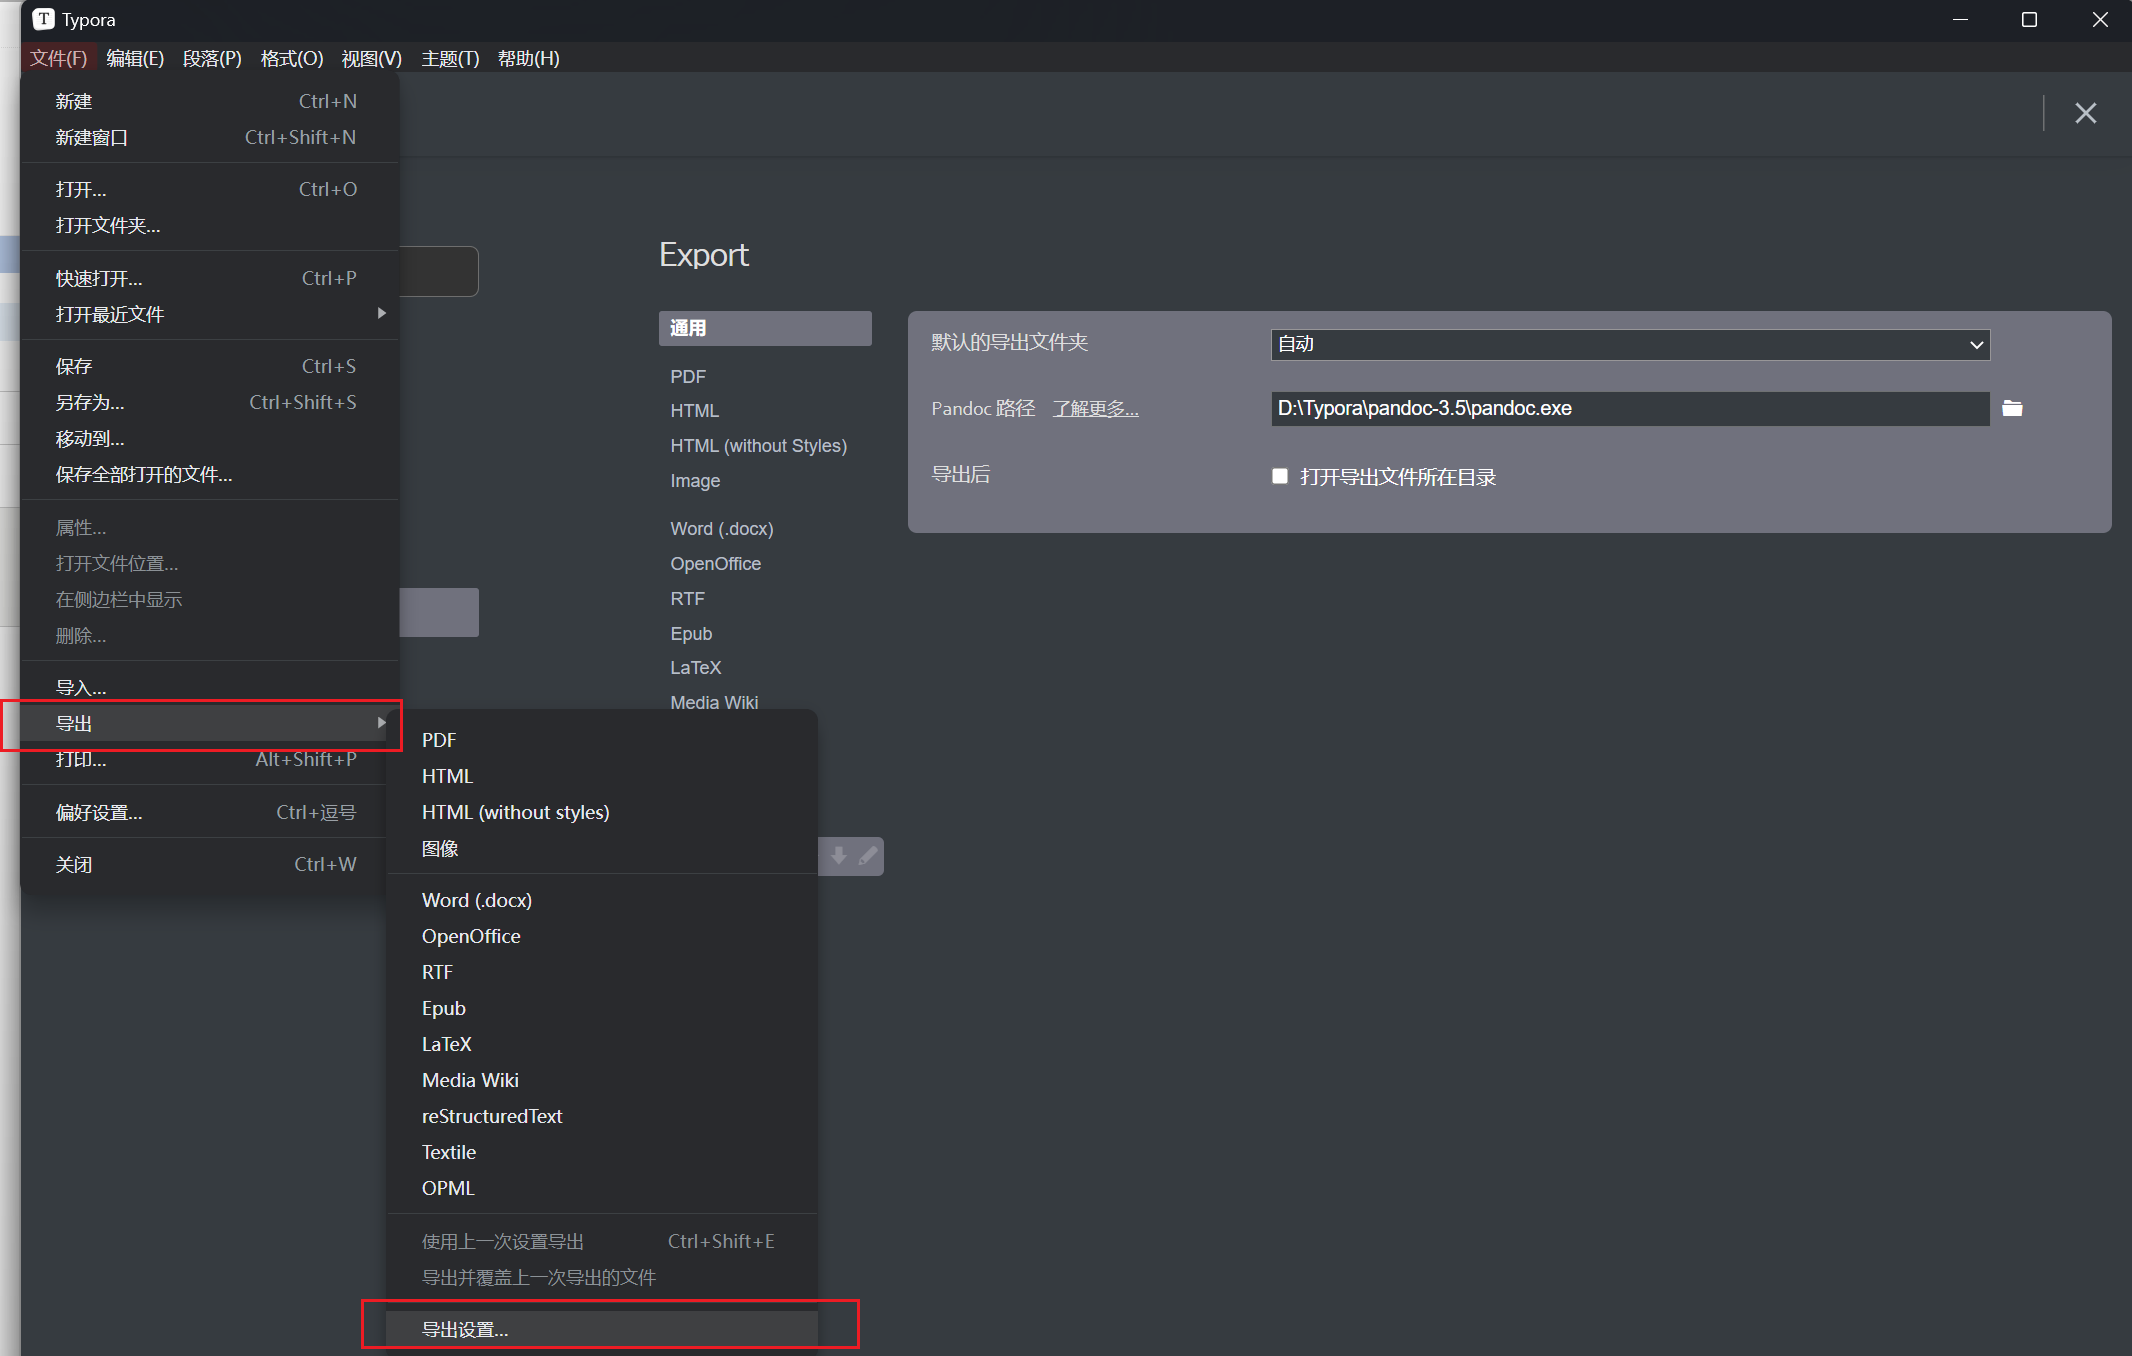2132x1356 pixels.
Task: Select HTML (without Styles) export settings
Action: click(x=759, y=446)
